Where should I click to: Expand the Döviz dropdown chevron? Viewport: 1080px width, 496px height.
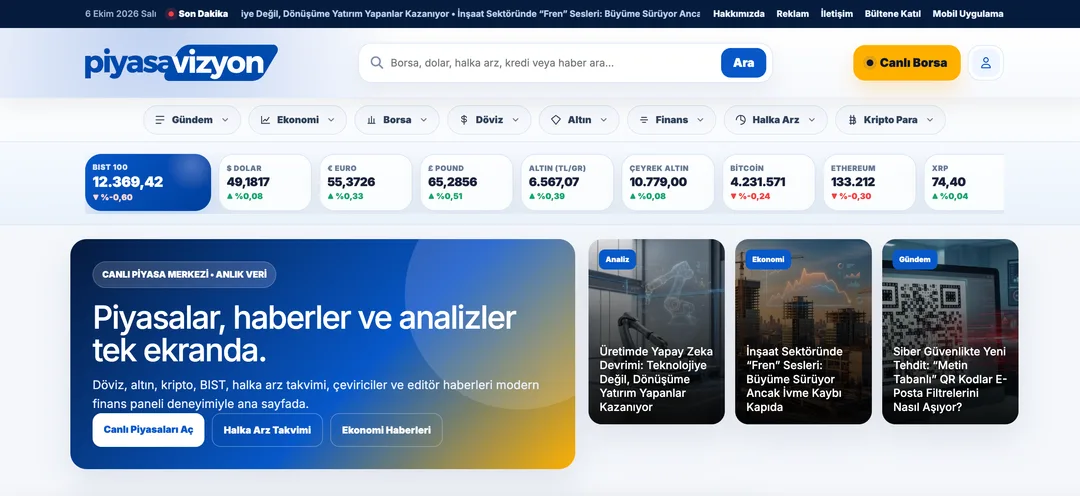[515, 120]
